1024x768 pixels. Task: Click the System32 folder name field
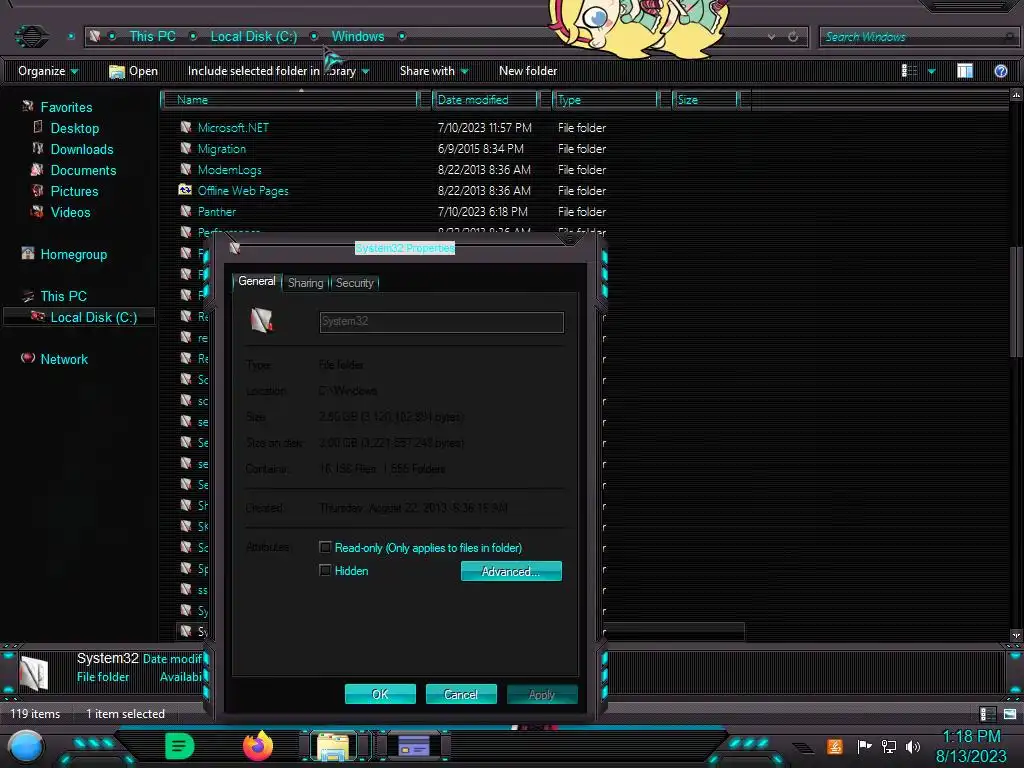click(441, 322)
